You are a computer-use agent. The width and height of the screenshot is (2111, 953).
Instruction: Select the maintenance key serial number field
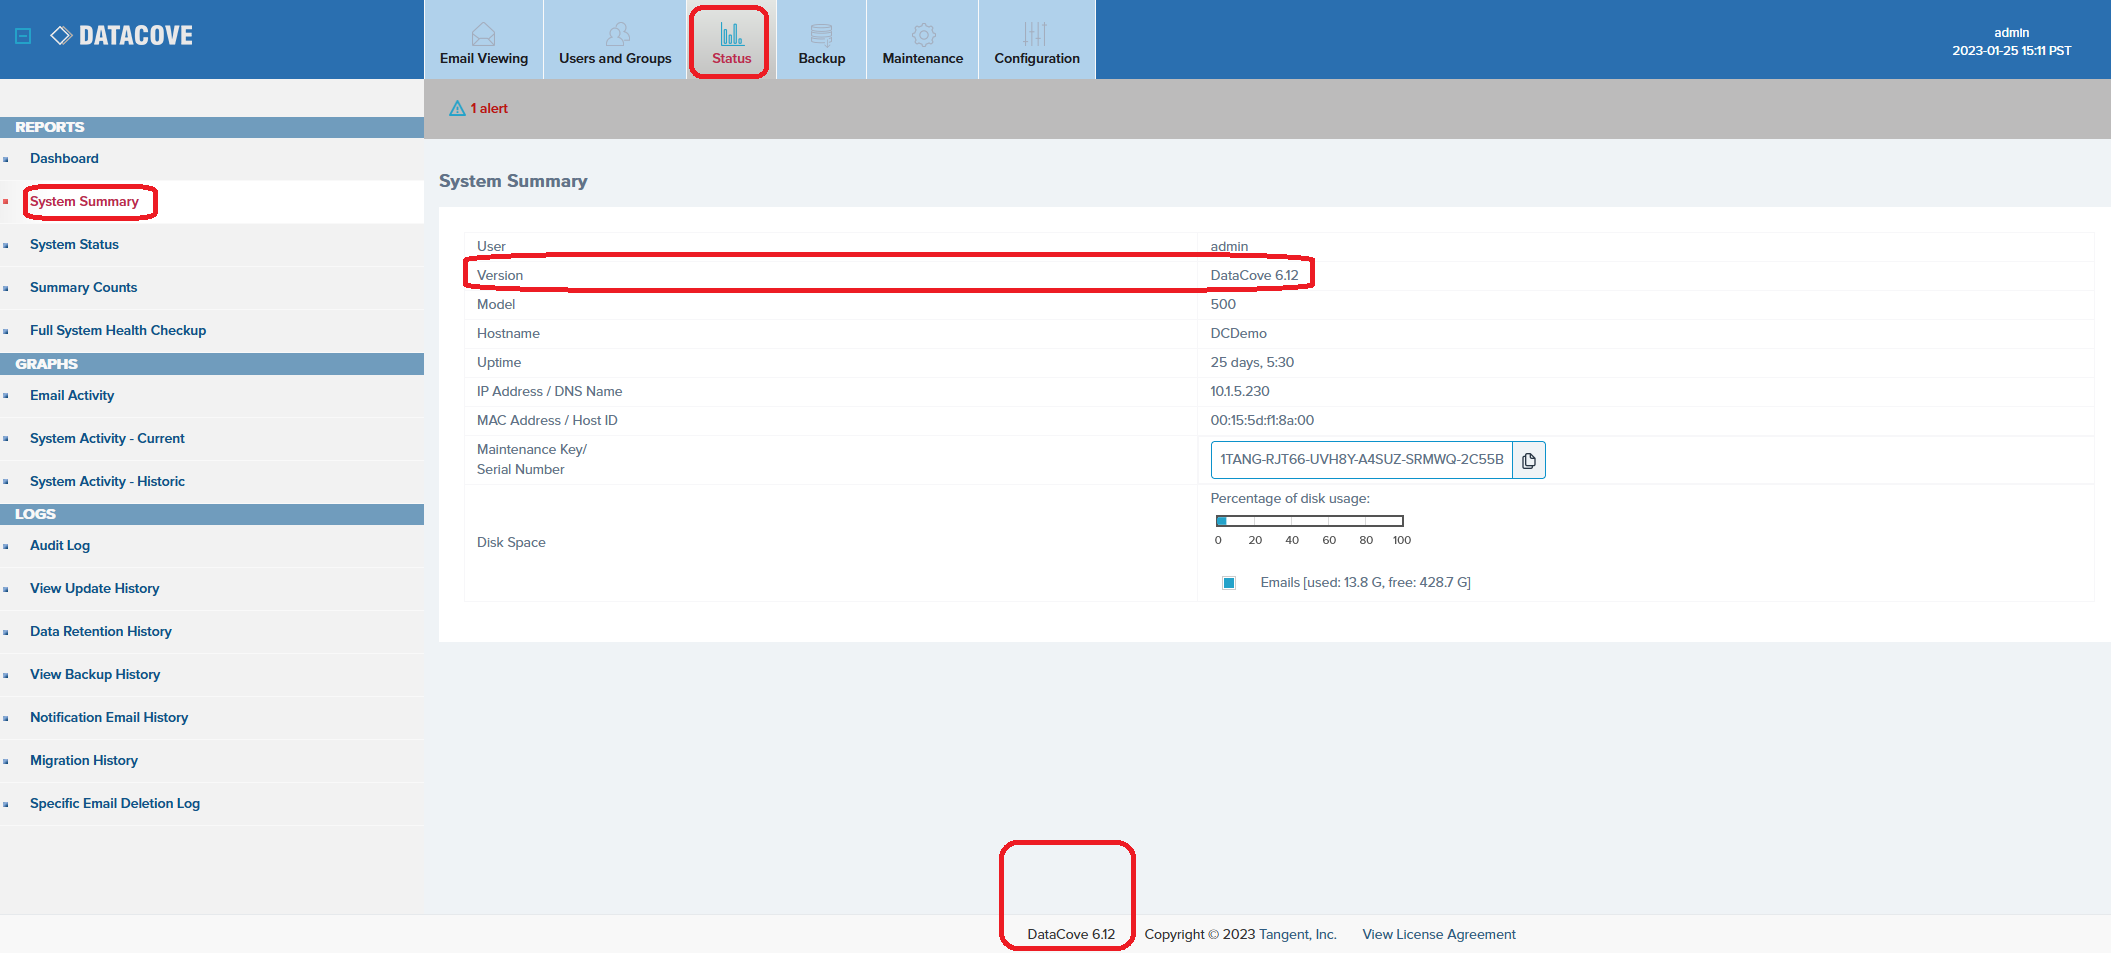click(x=1361, y=460)
